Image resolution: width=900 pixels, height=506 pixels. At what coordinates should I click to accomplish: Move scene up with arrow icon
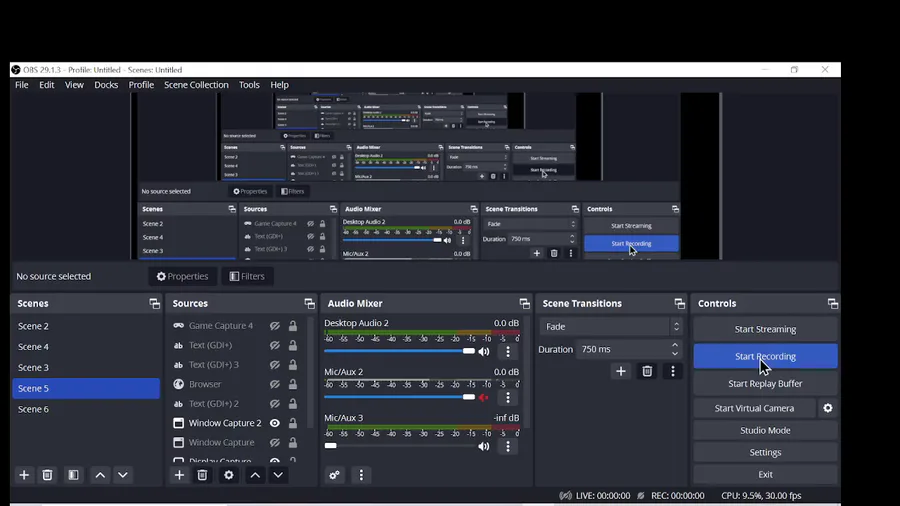point(100,475)
